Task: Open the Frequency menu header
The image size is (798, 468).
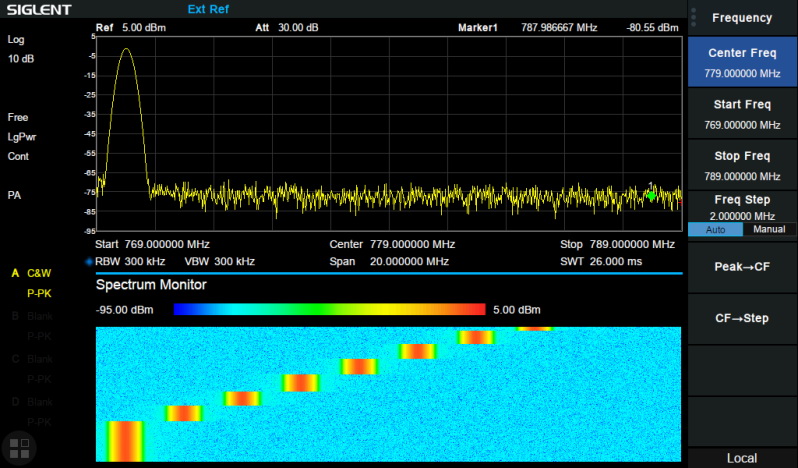Action: point(741,18)
